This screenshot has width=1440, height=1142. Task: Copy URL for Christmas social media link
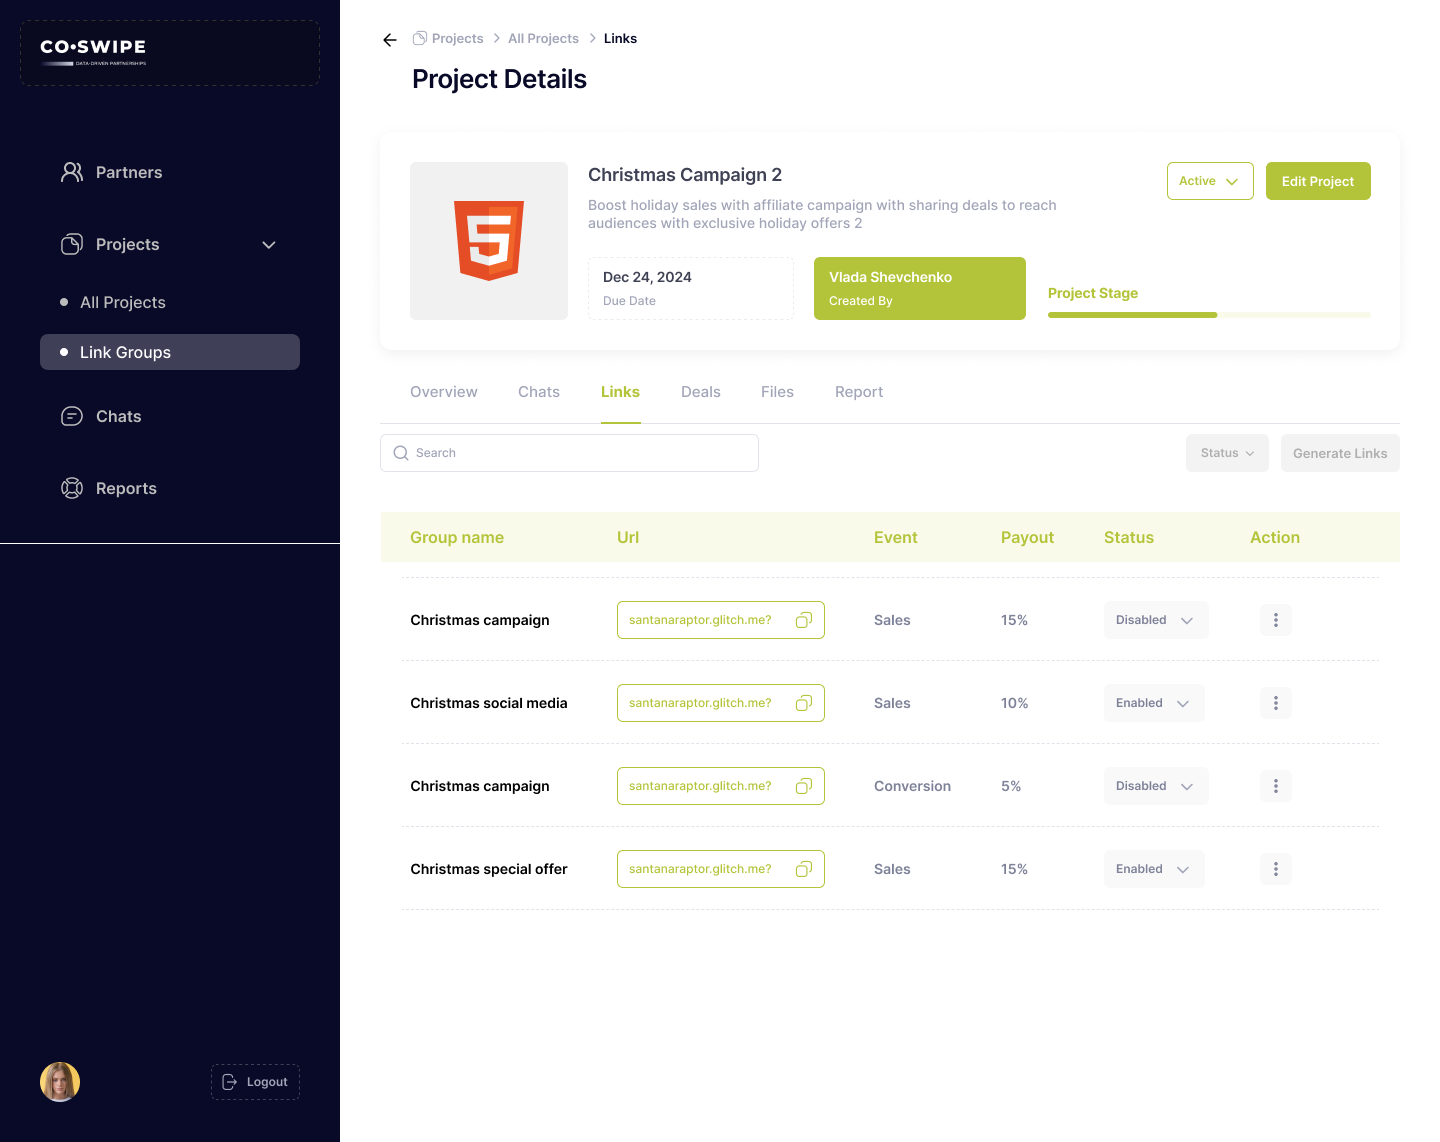pyautogui.click(x=803, y=704)
